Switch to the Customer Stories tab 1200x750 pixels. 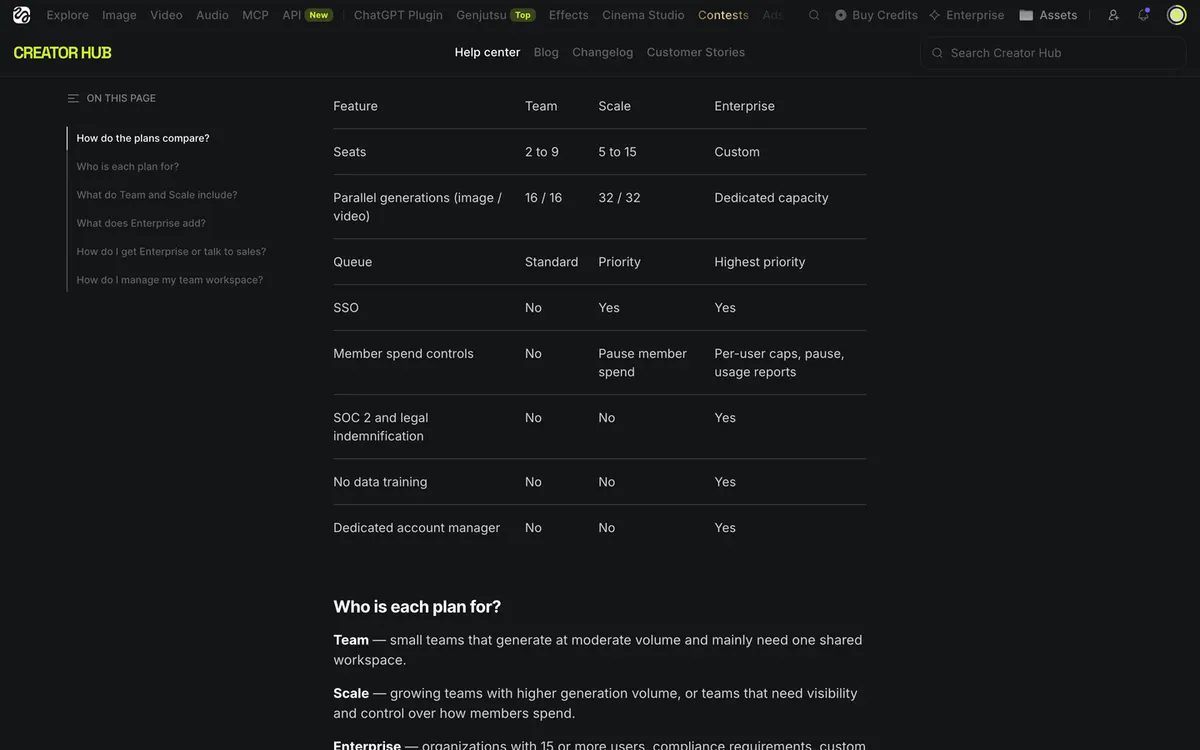[696, 52]
